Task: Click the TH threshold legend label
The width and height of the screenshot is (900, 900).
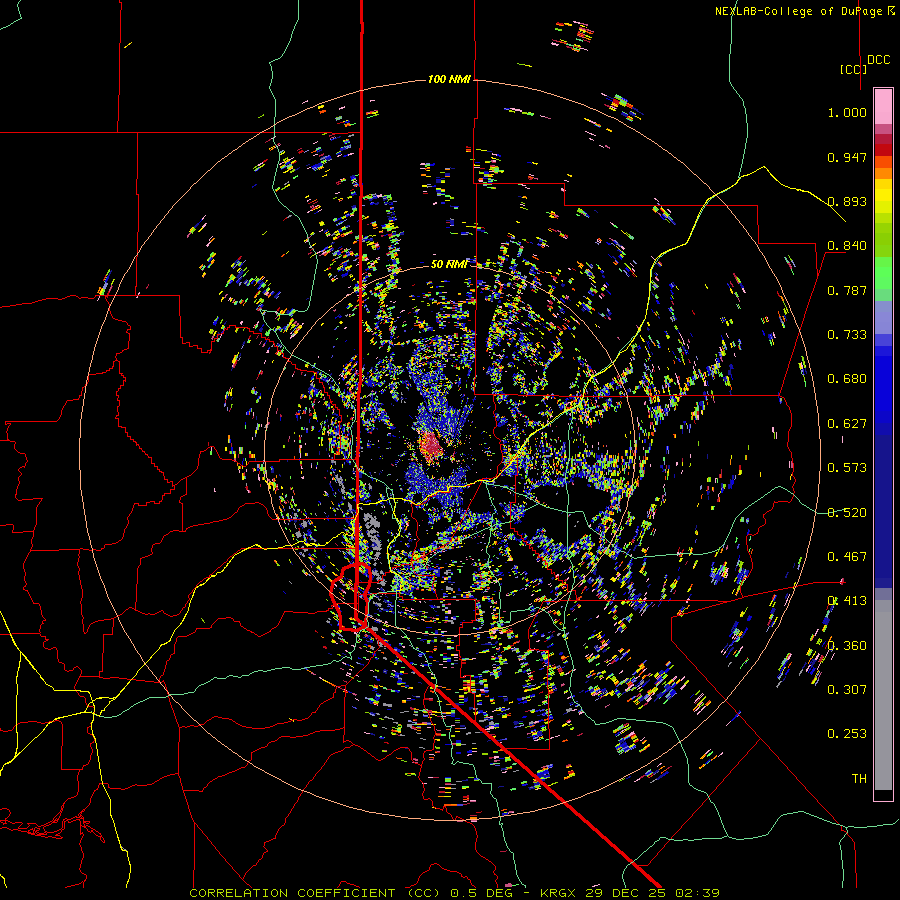Action: coord(859,779)
